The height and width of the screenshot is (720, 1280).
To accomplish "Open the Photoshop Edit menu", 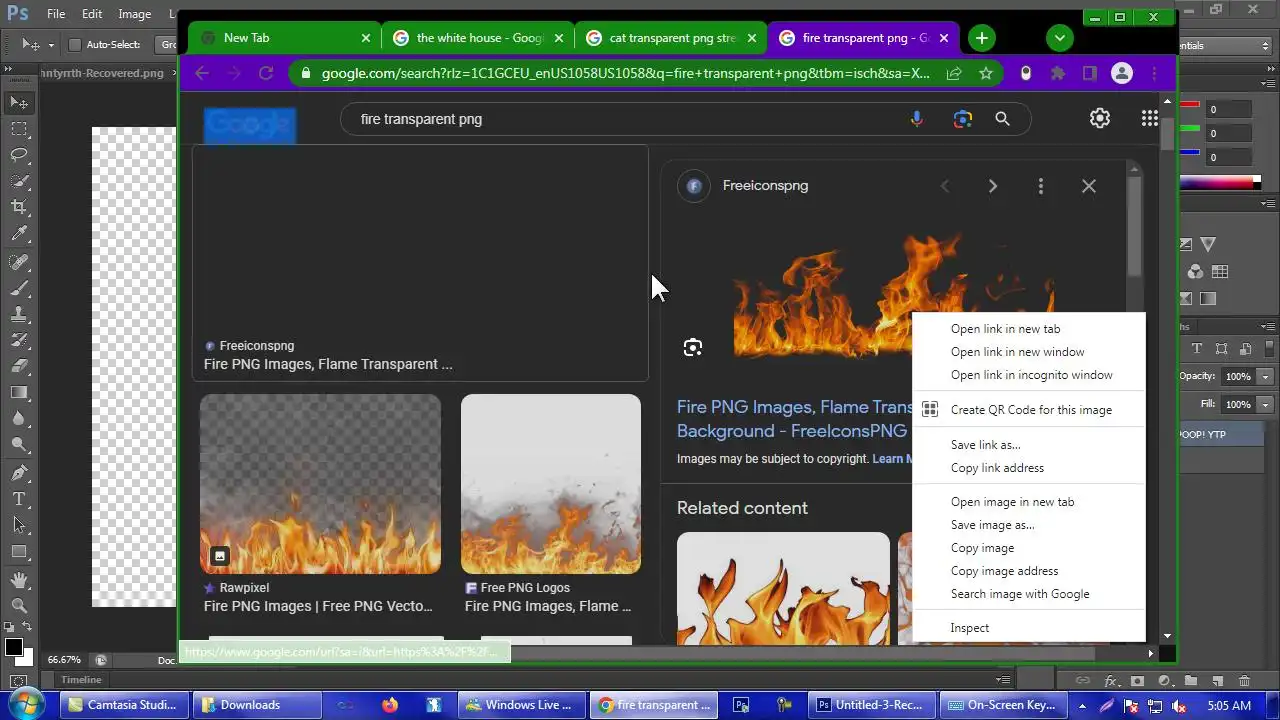I will (92, 14).
